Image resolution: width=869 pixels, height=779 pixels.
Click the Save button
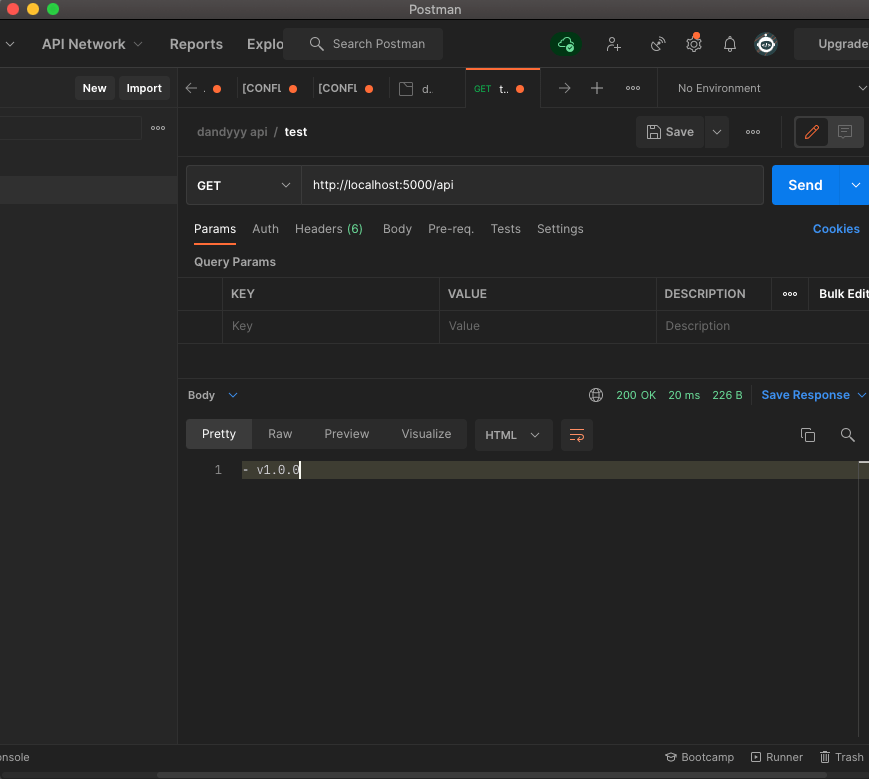(670, 132)
